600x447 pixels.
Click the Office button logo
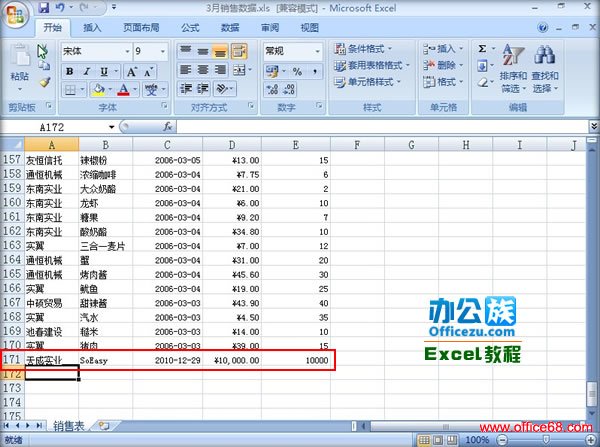[x=15, y=15]
